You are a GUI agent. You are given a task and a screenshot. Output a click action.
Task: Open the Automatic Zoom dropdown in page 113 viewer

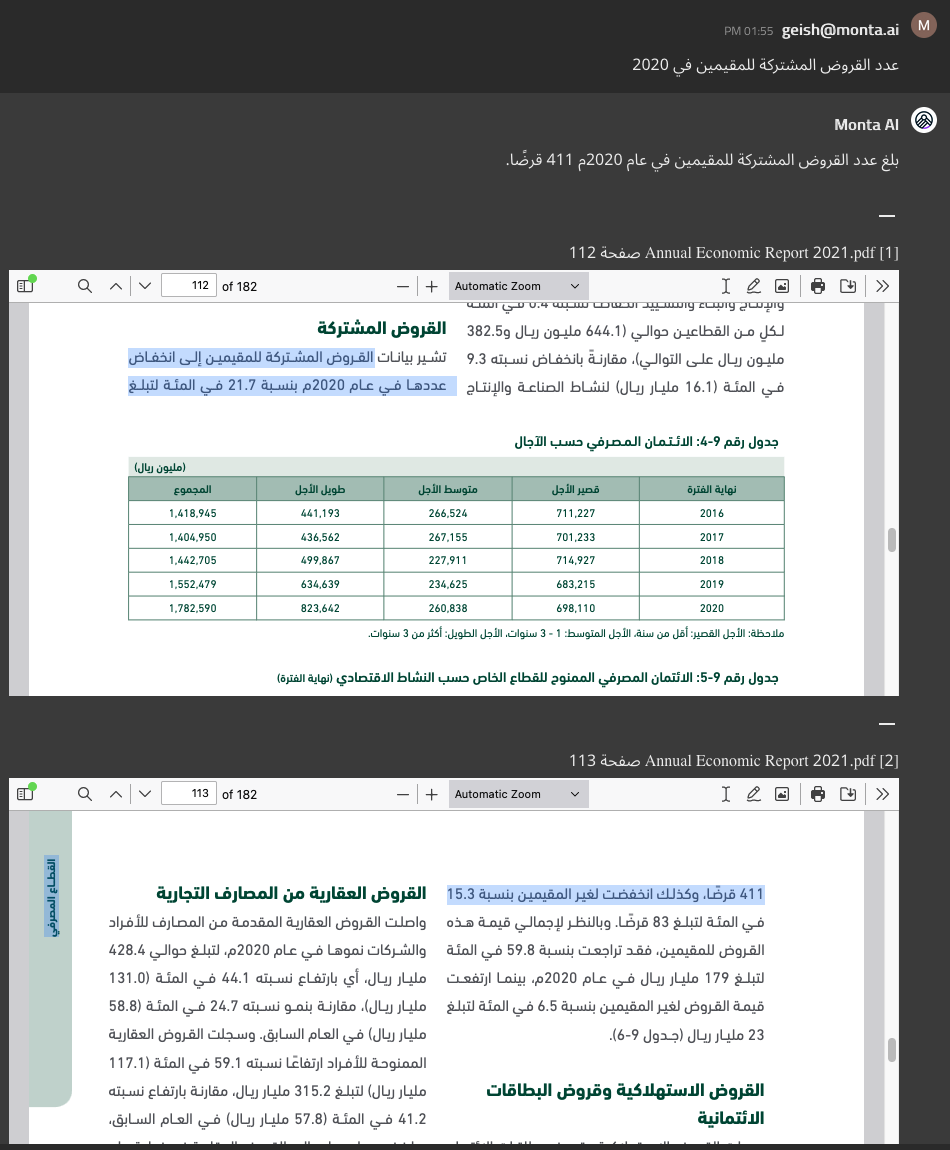click(x=517, y=794)
